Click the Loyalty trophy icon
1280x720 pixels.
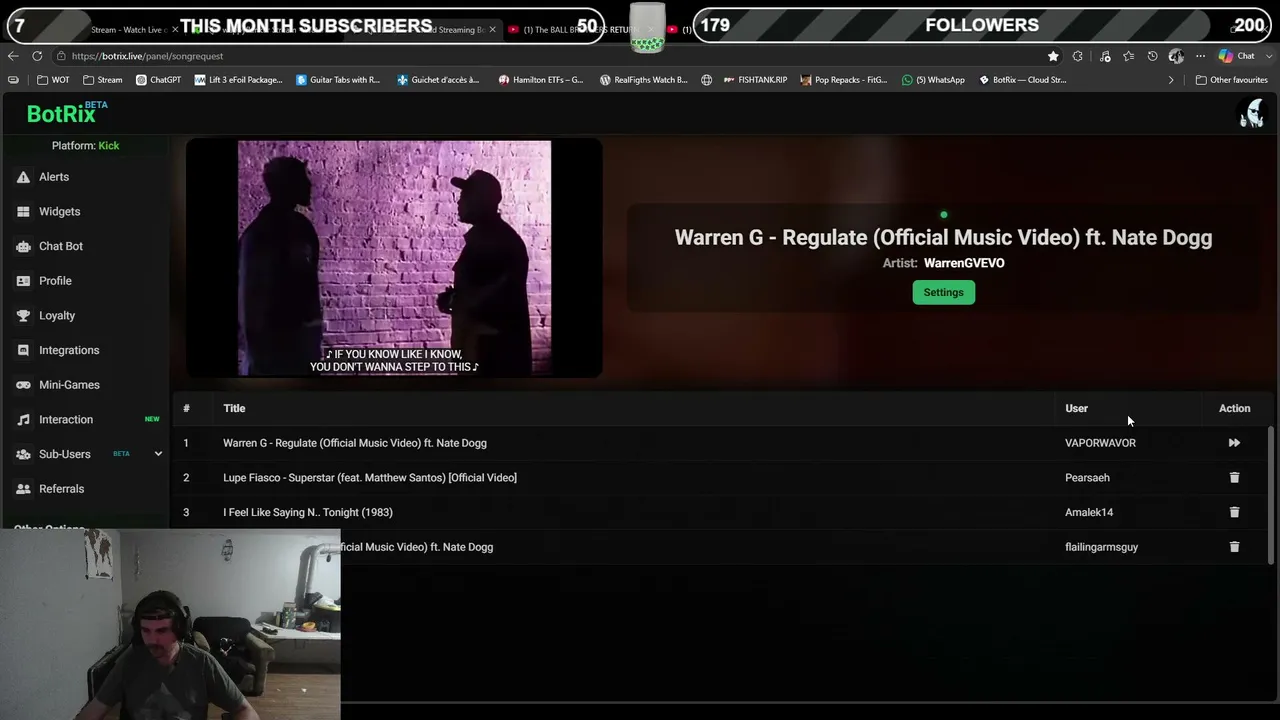(23, 316)
